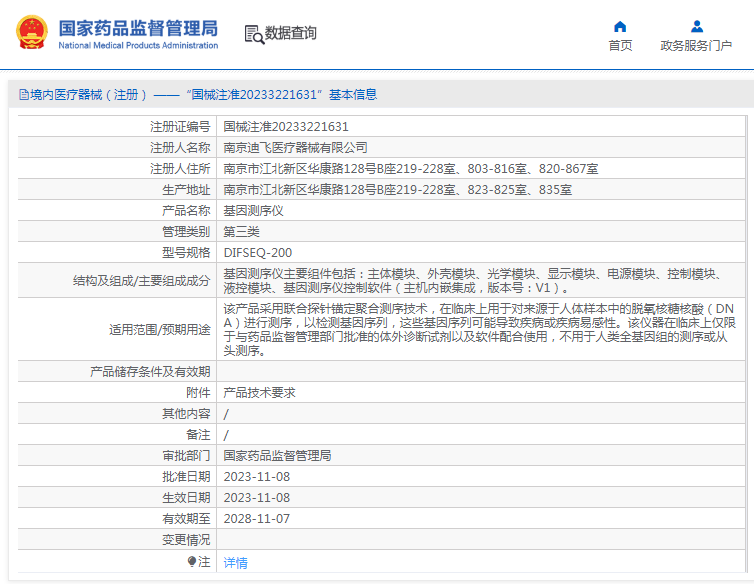Screen dimensions: 754x584
Task: Click the 注册人名称 row label
Action: point(180,148)
